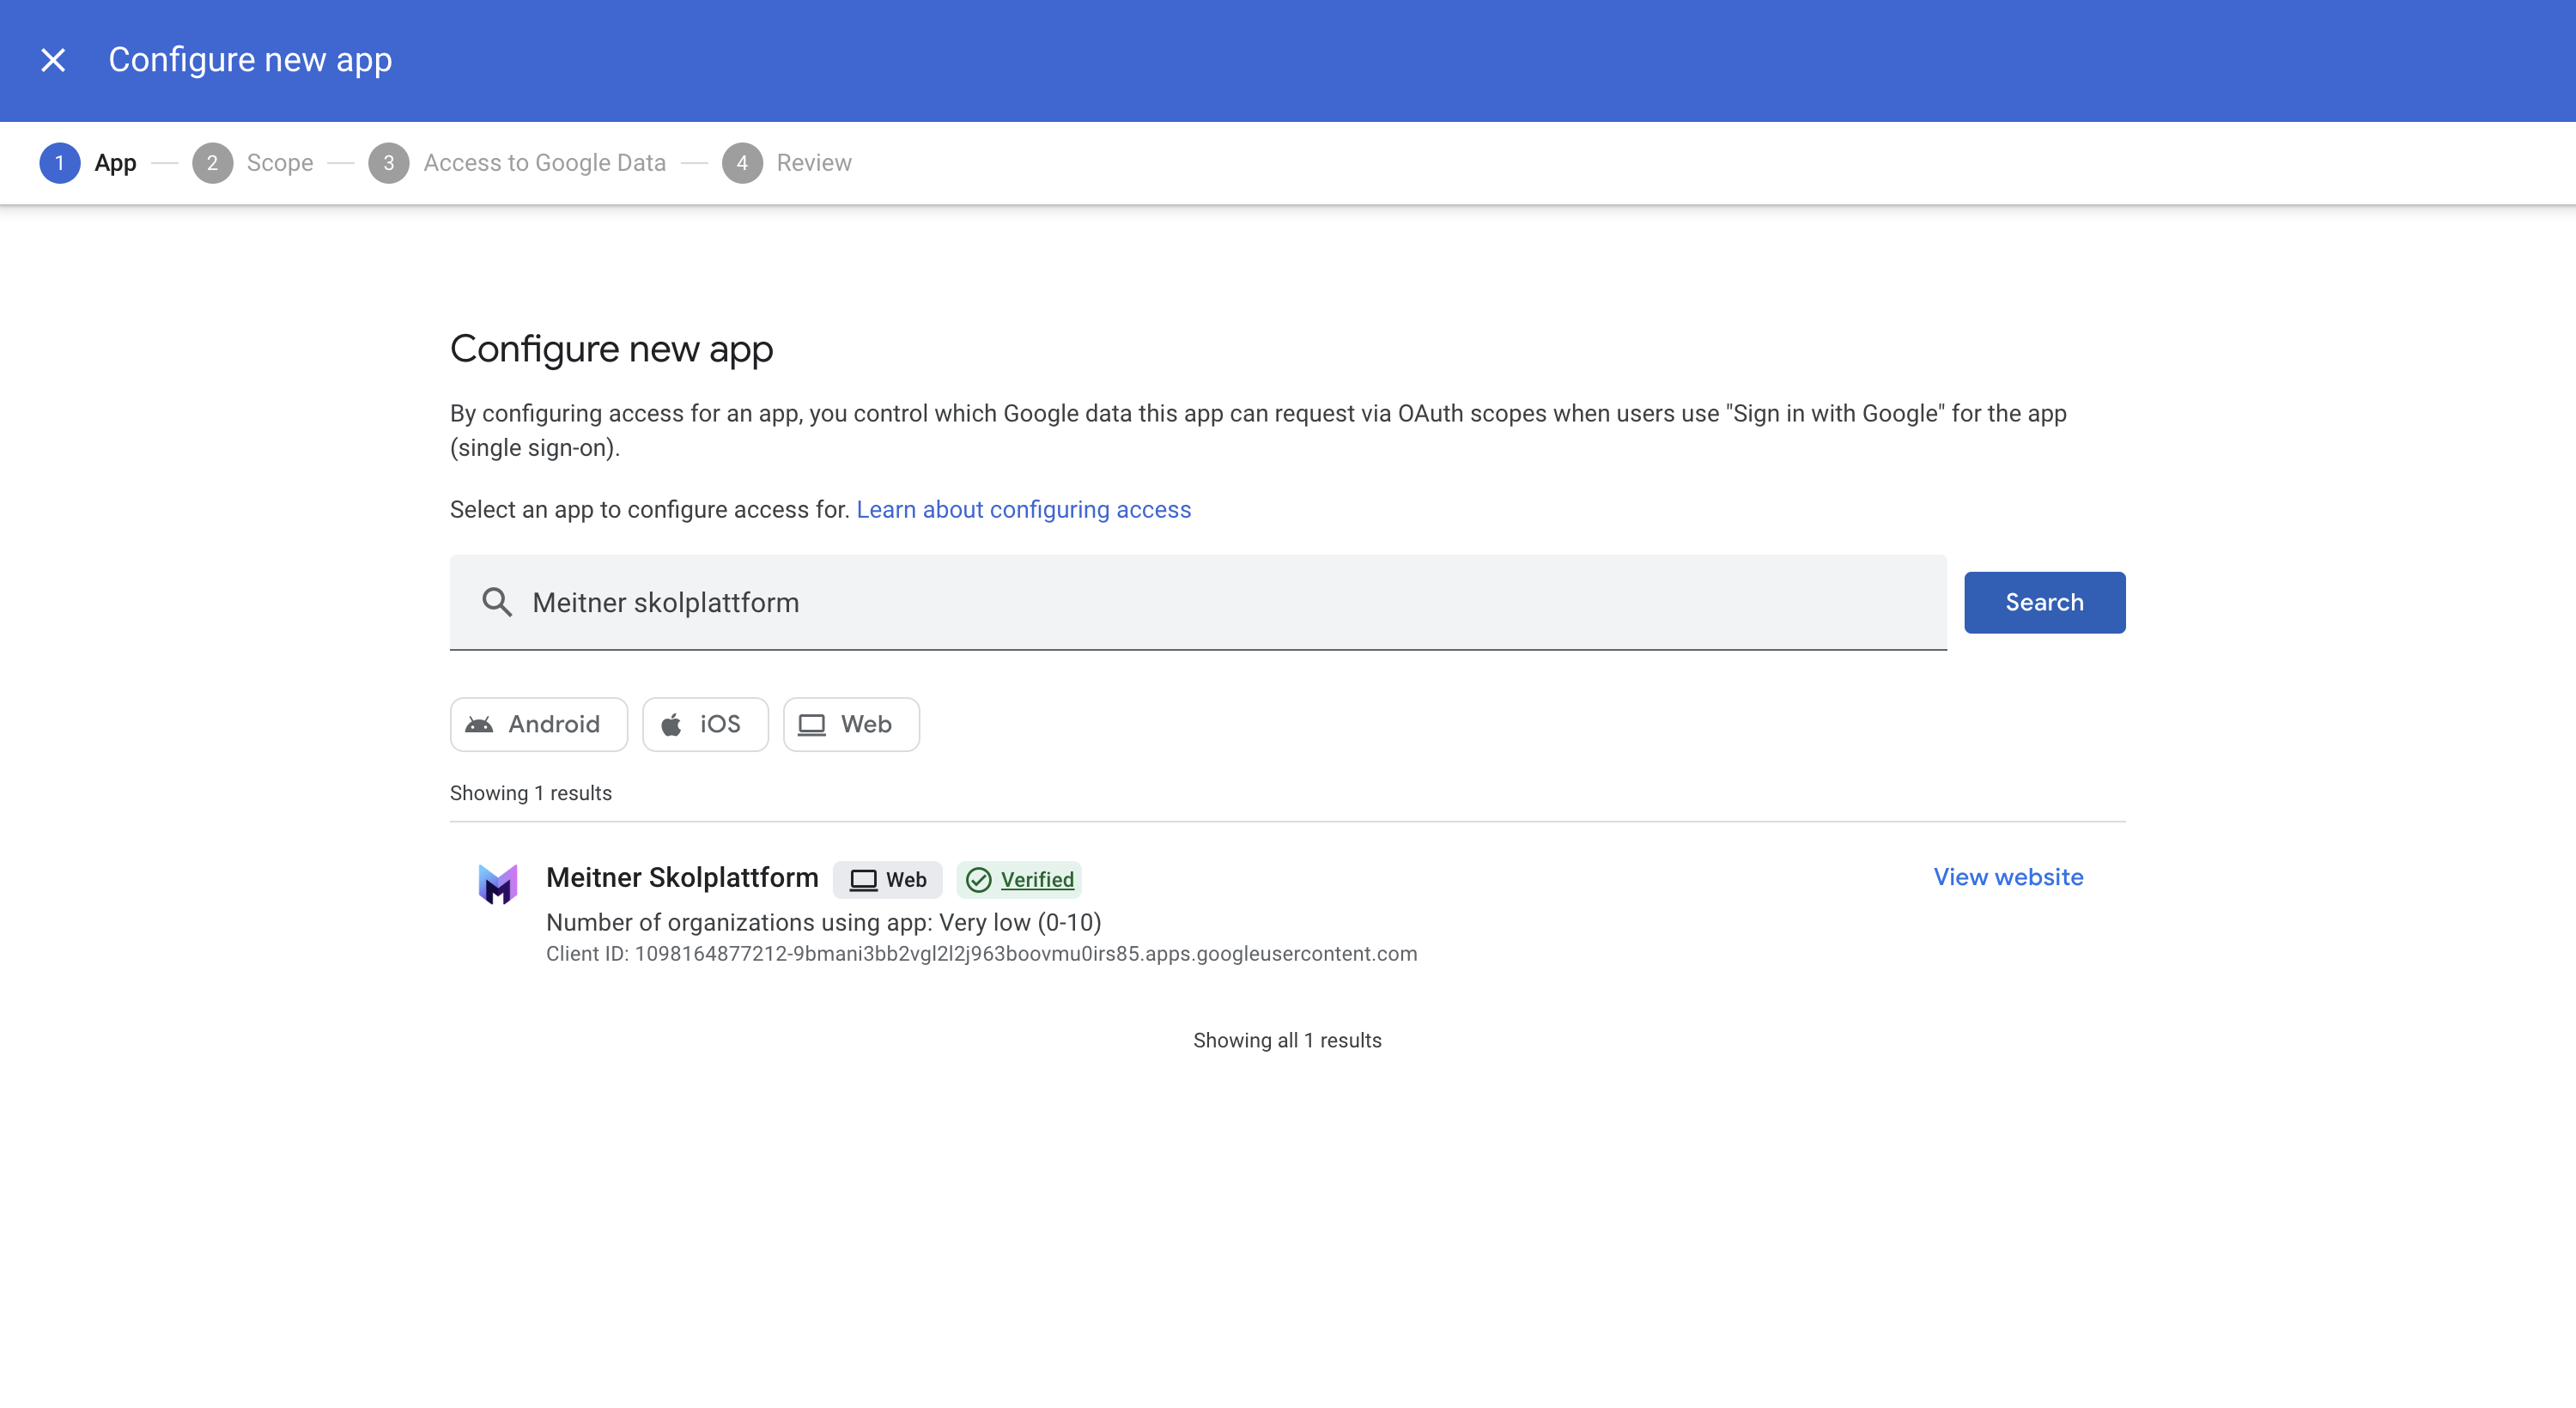Click the Showing 1 results label
The height and width of the screenshot is (1408, 2576).
[x=531, y=793]
